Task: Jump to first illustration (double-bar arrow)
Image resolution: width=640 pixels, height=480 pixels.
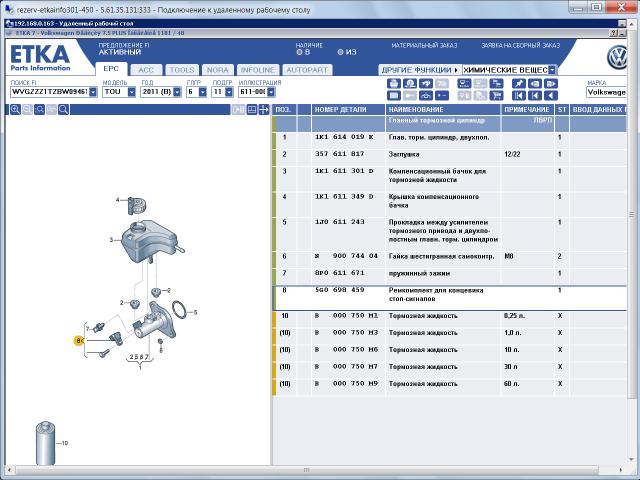Action: pyautogui.click(x=519, y=96)
